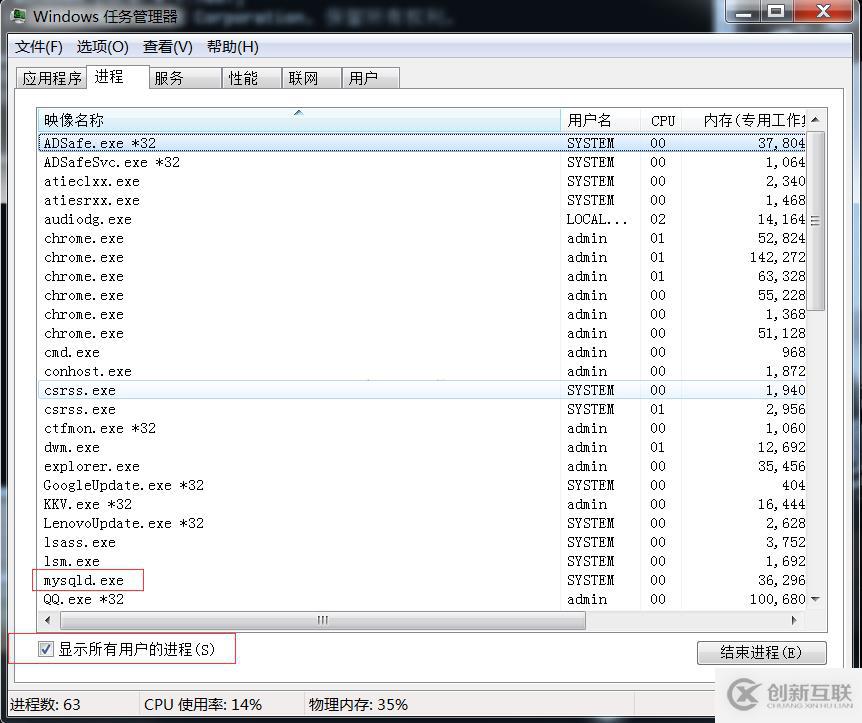This screenshot has height=723, width=862.
Task: Open the 帮助(H) menu
Action: click(233, 47)
